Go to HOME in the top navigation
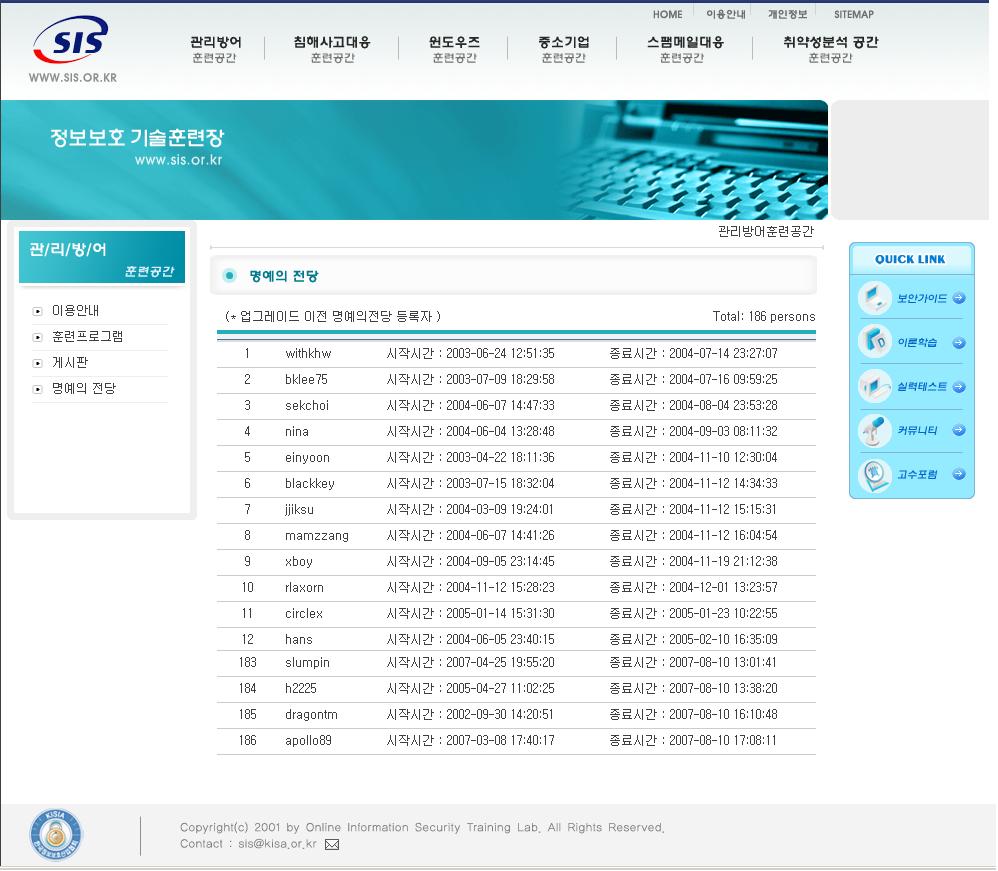This screenshot has height=871, width=998. [666, 14]
